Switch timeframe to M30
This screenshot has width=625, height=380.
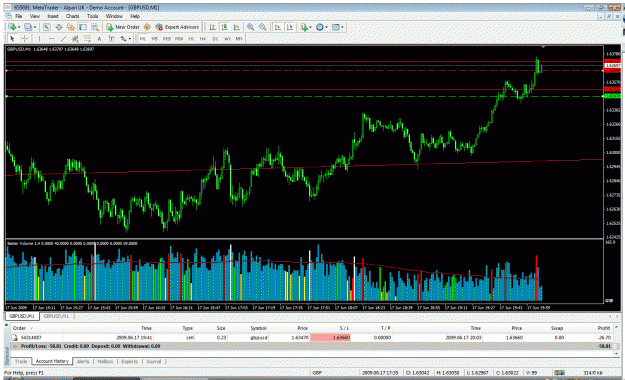[x=179, y=39]
